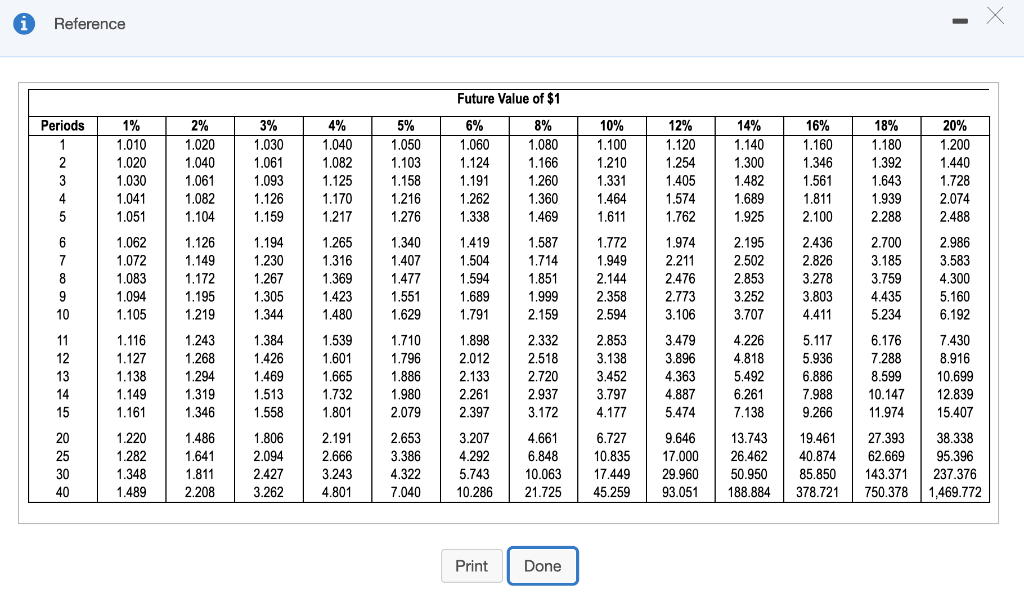Click the 14% column header
The width and height of the screenshot is (1024, 594).
click(749, 125)
